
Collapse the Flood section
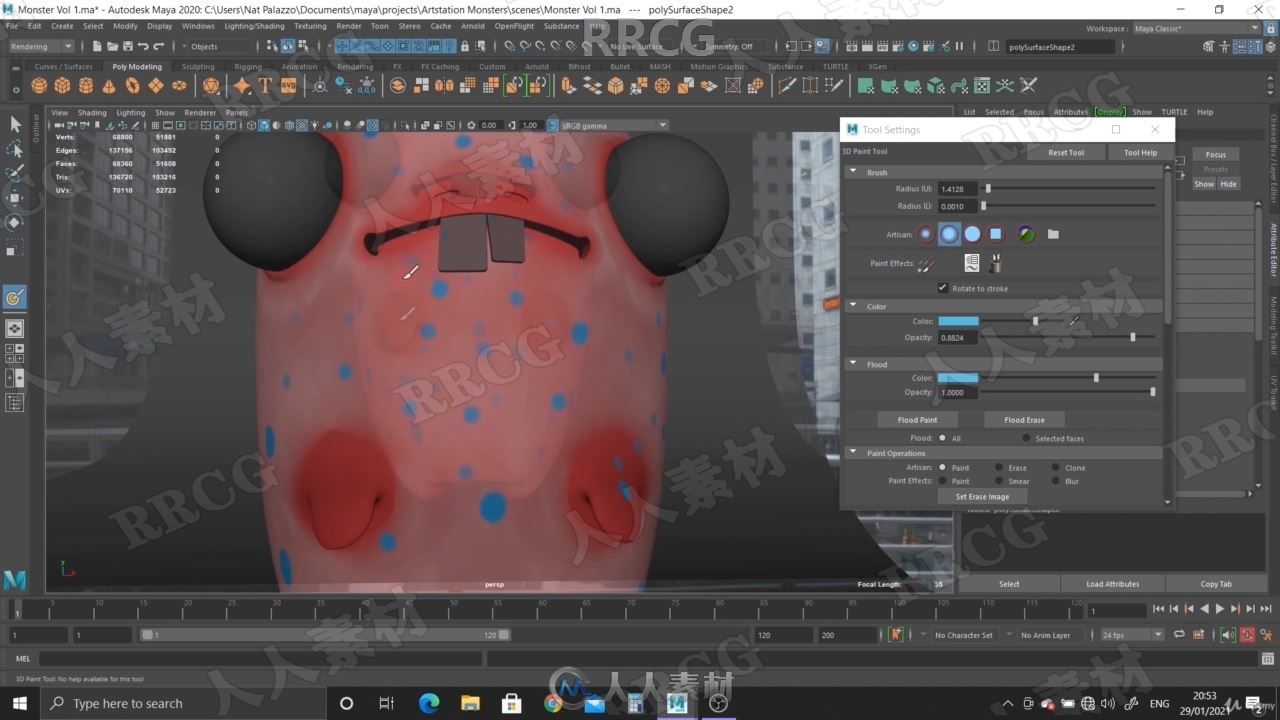[x=853, y=364]
